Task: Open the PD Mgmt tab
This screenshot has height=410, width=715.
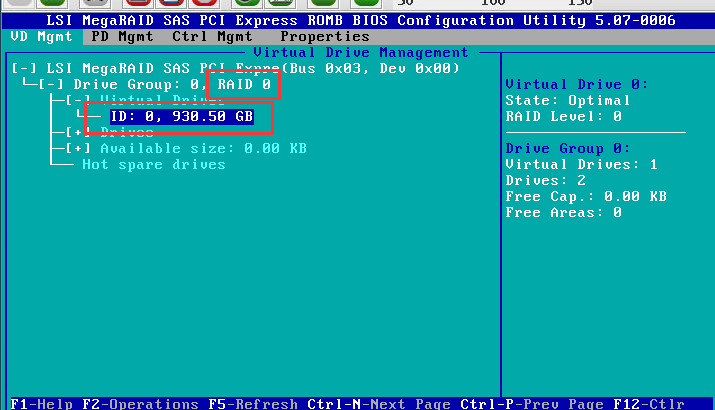Action: point(122,36)
